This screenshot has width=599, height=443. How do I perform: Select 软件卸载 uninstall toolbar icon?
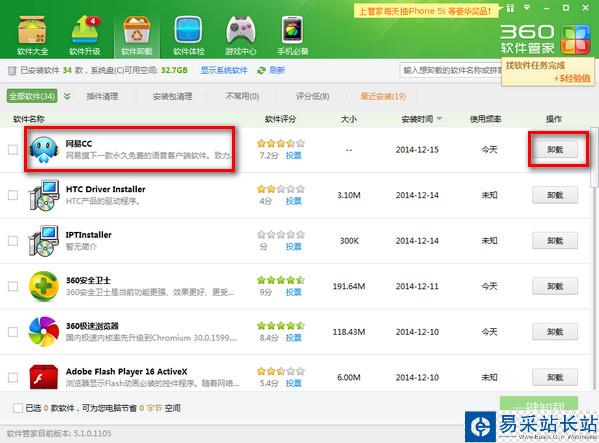(137, 36)
